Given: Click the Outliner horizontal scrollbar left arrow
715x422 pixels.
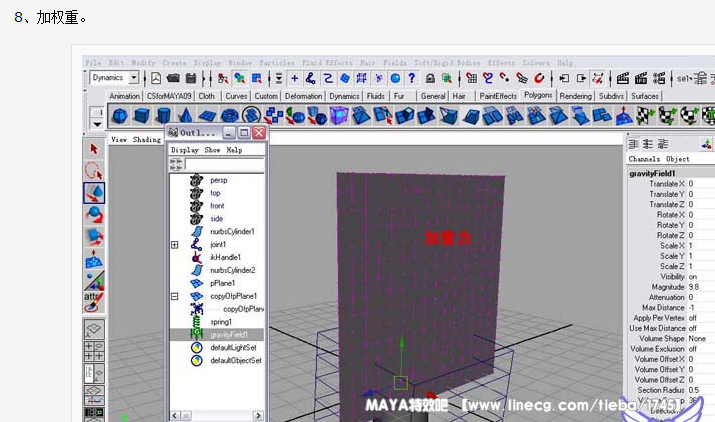Looking at the screenshot, I should tap(175, 416).
